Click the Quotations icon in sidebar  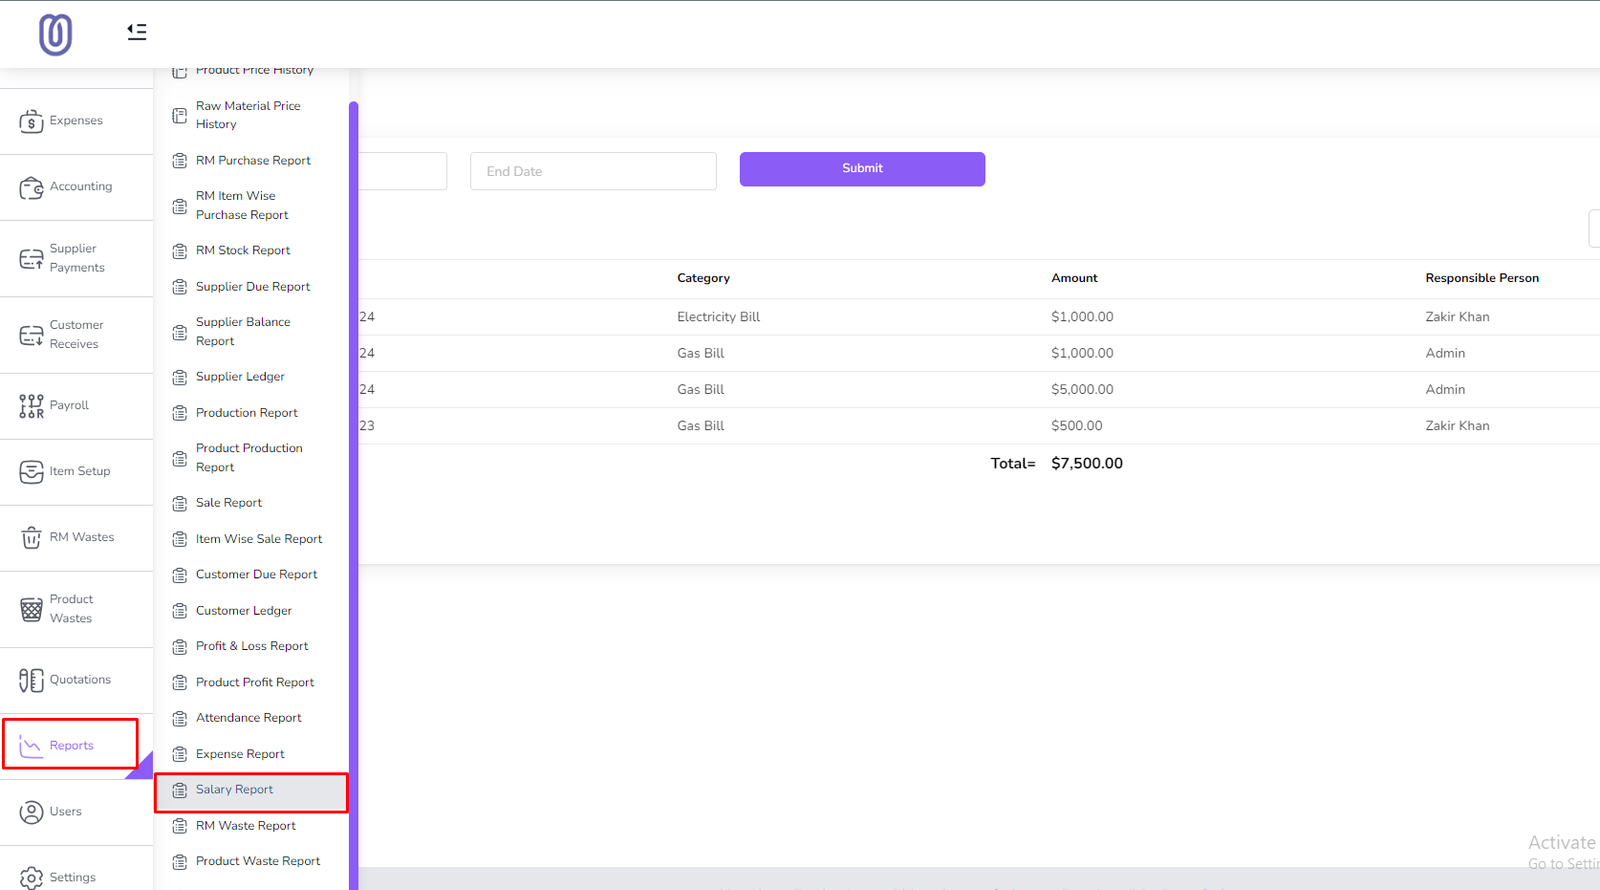tap(31, 681)
